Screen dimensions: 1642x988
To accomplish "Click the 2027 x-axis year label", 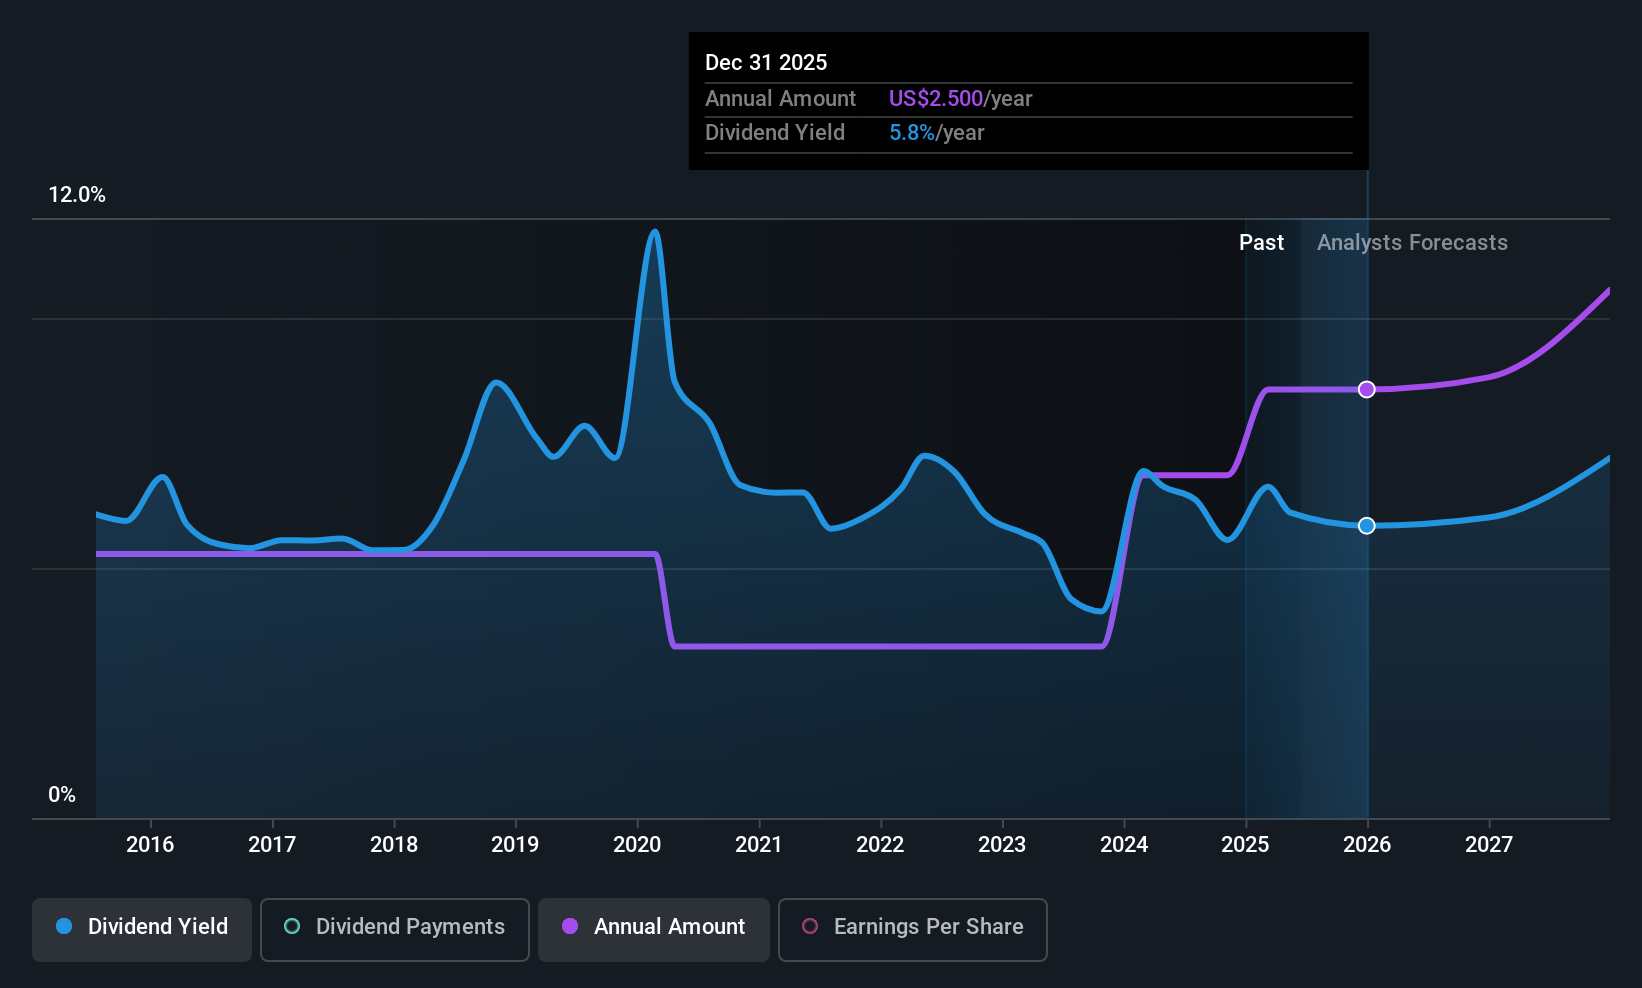I will [x=1489, y=845].
